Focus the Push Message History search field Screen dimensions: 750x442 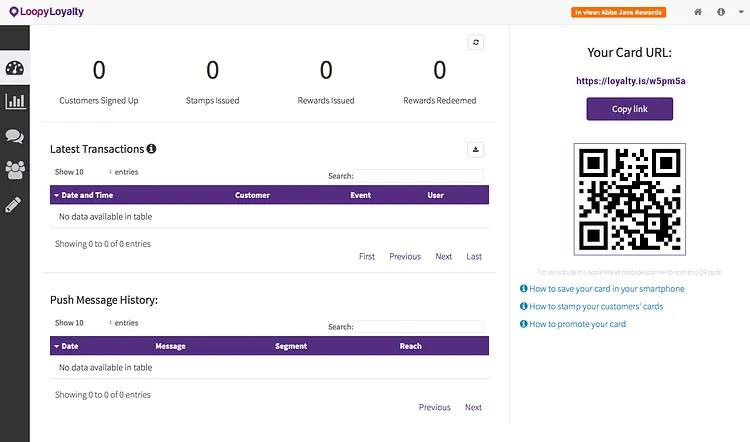(x=419, y=326)
